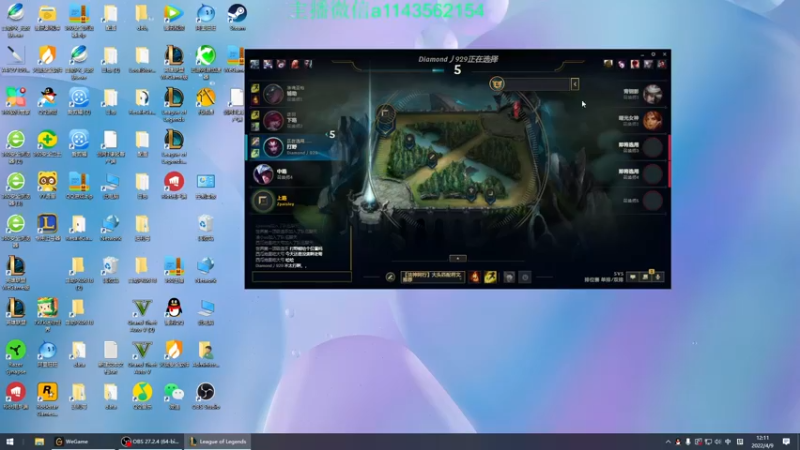The width and height of the screenshot is (800, 450).
Task: Select the mid lane marker on the map
Action: coord(433,158)
